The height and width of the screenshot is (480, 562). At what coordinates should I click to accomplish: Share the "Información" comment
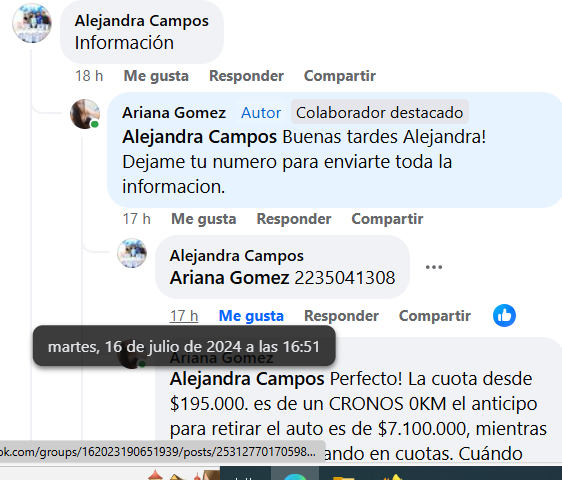pyautogui.click(x=340, y=76)
